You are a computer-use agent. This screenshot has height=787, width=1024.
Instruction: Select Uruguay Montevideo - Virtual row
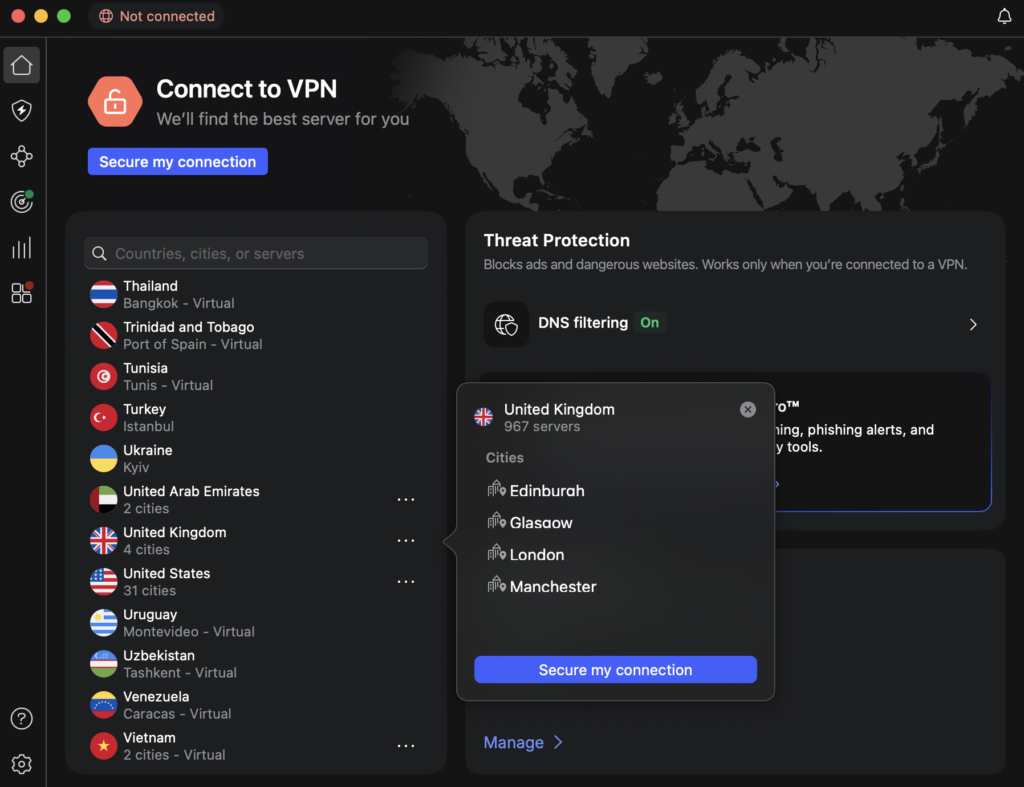pos(256,623)
